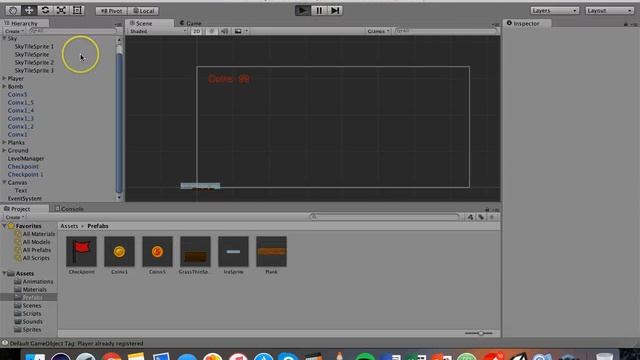This screenshot has width=640, height=360.
Task: Select the Coinx1 prefab thumbnail
Action: coord(119,252)
